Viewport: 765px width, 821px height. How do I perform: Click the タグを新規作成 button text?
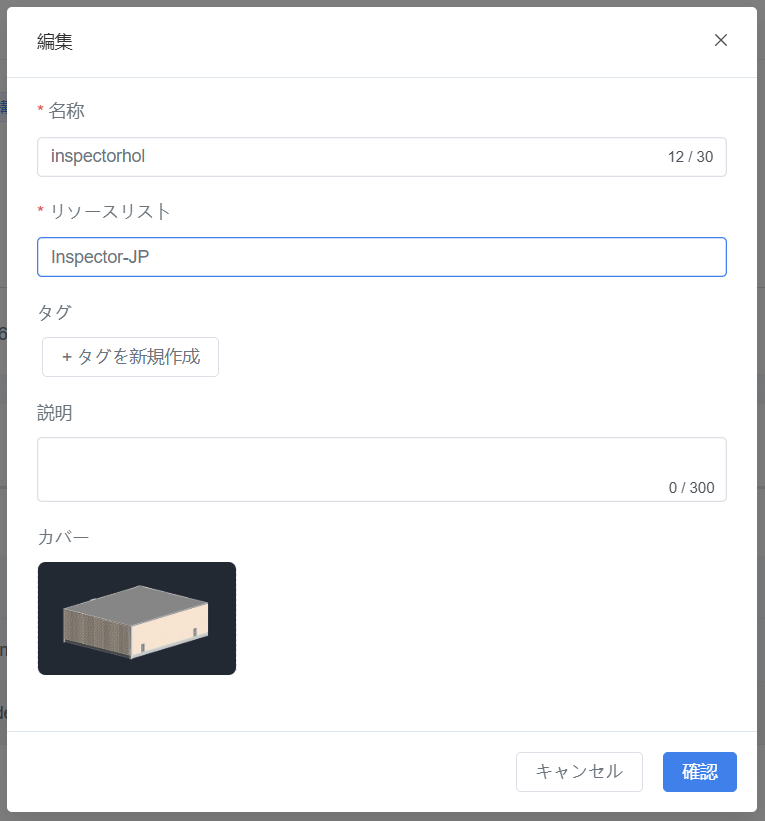pyautogui.click(x=139, y=357)
